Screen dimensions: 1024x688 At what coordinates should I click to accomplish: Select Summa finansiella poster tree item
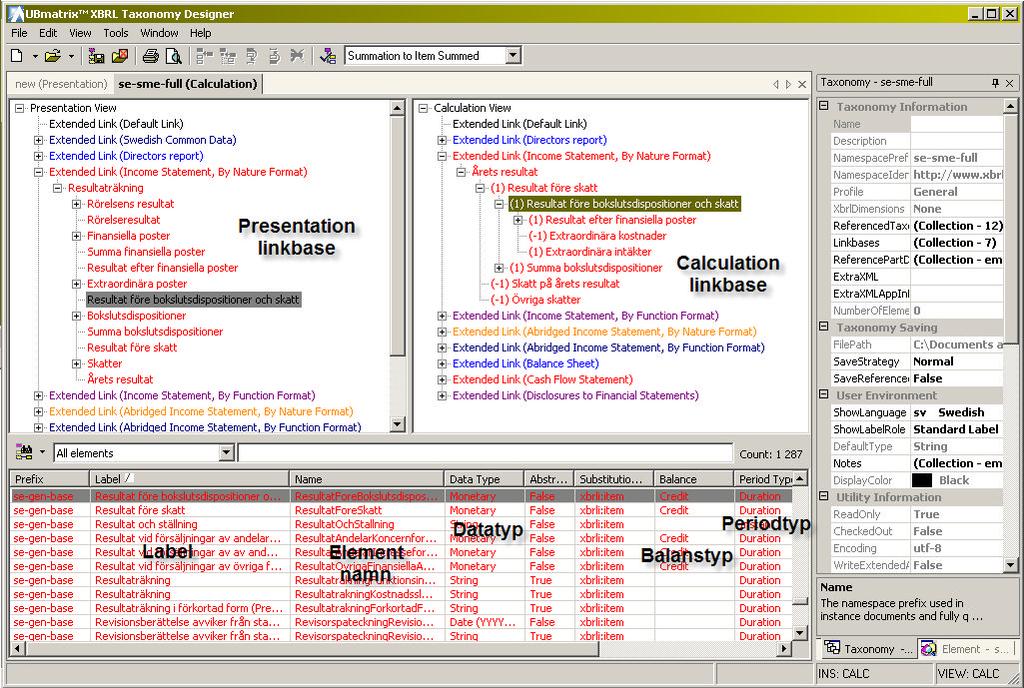(x=146, y=251)
